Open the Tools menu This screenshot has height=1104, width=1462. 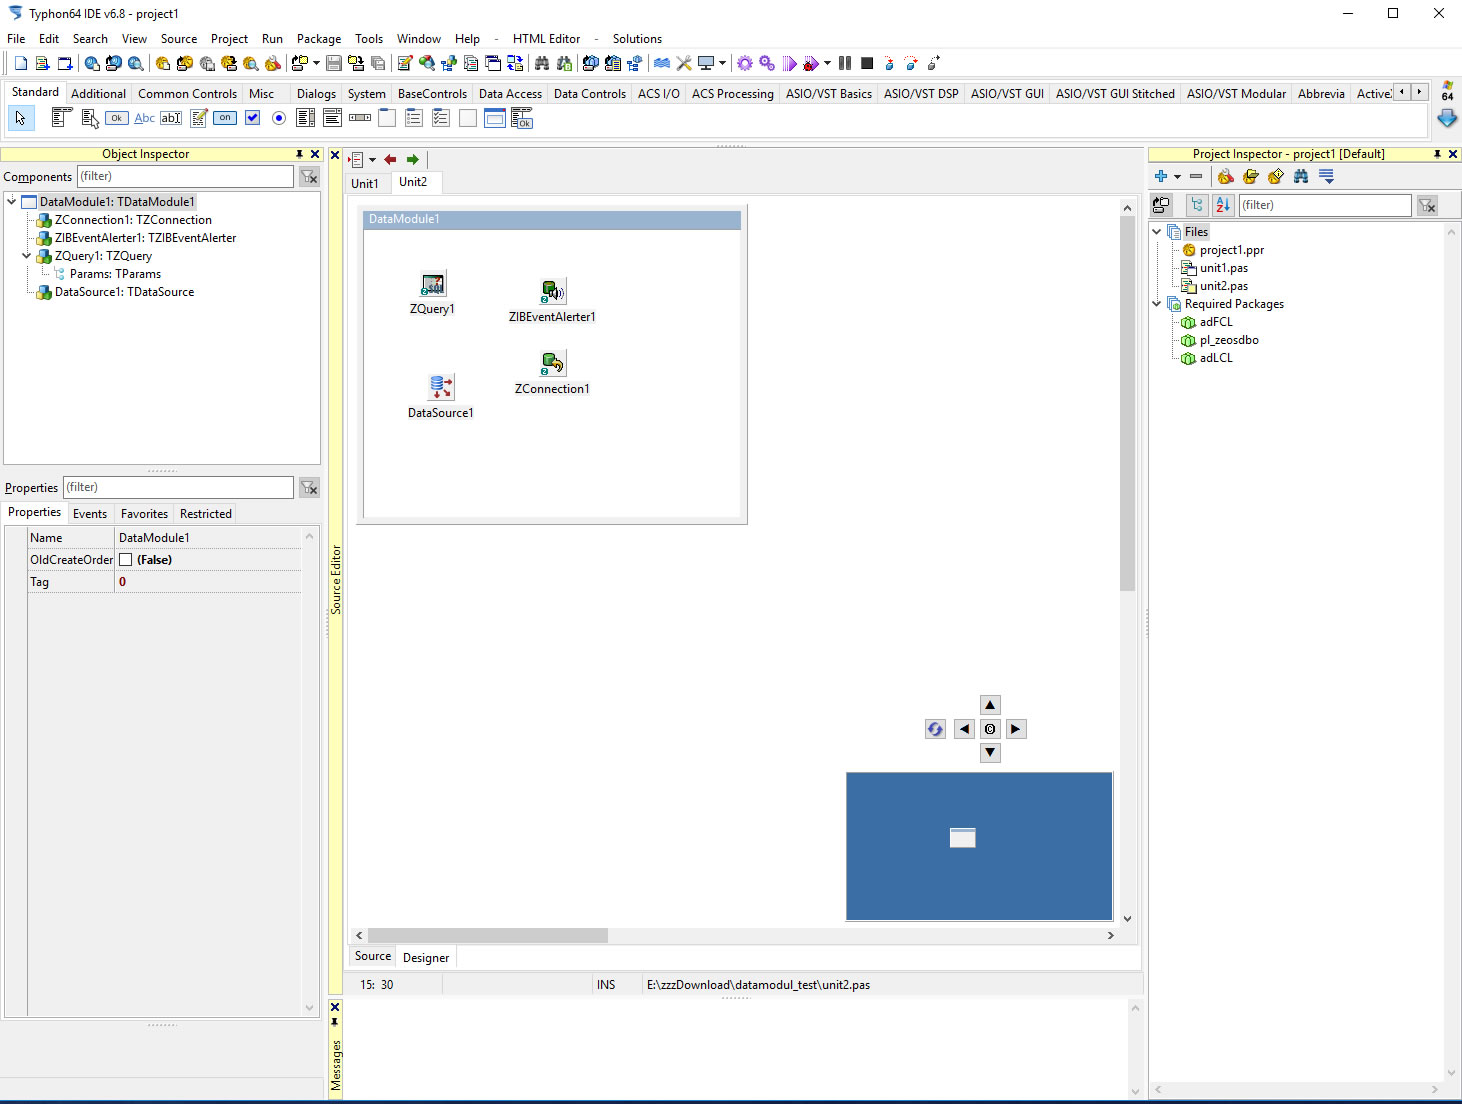pos(369,39)
